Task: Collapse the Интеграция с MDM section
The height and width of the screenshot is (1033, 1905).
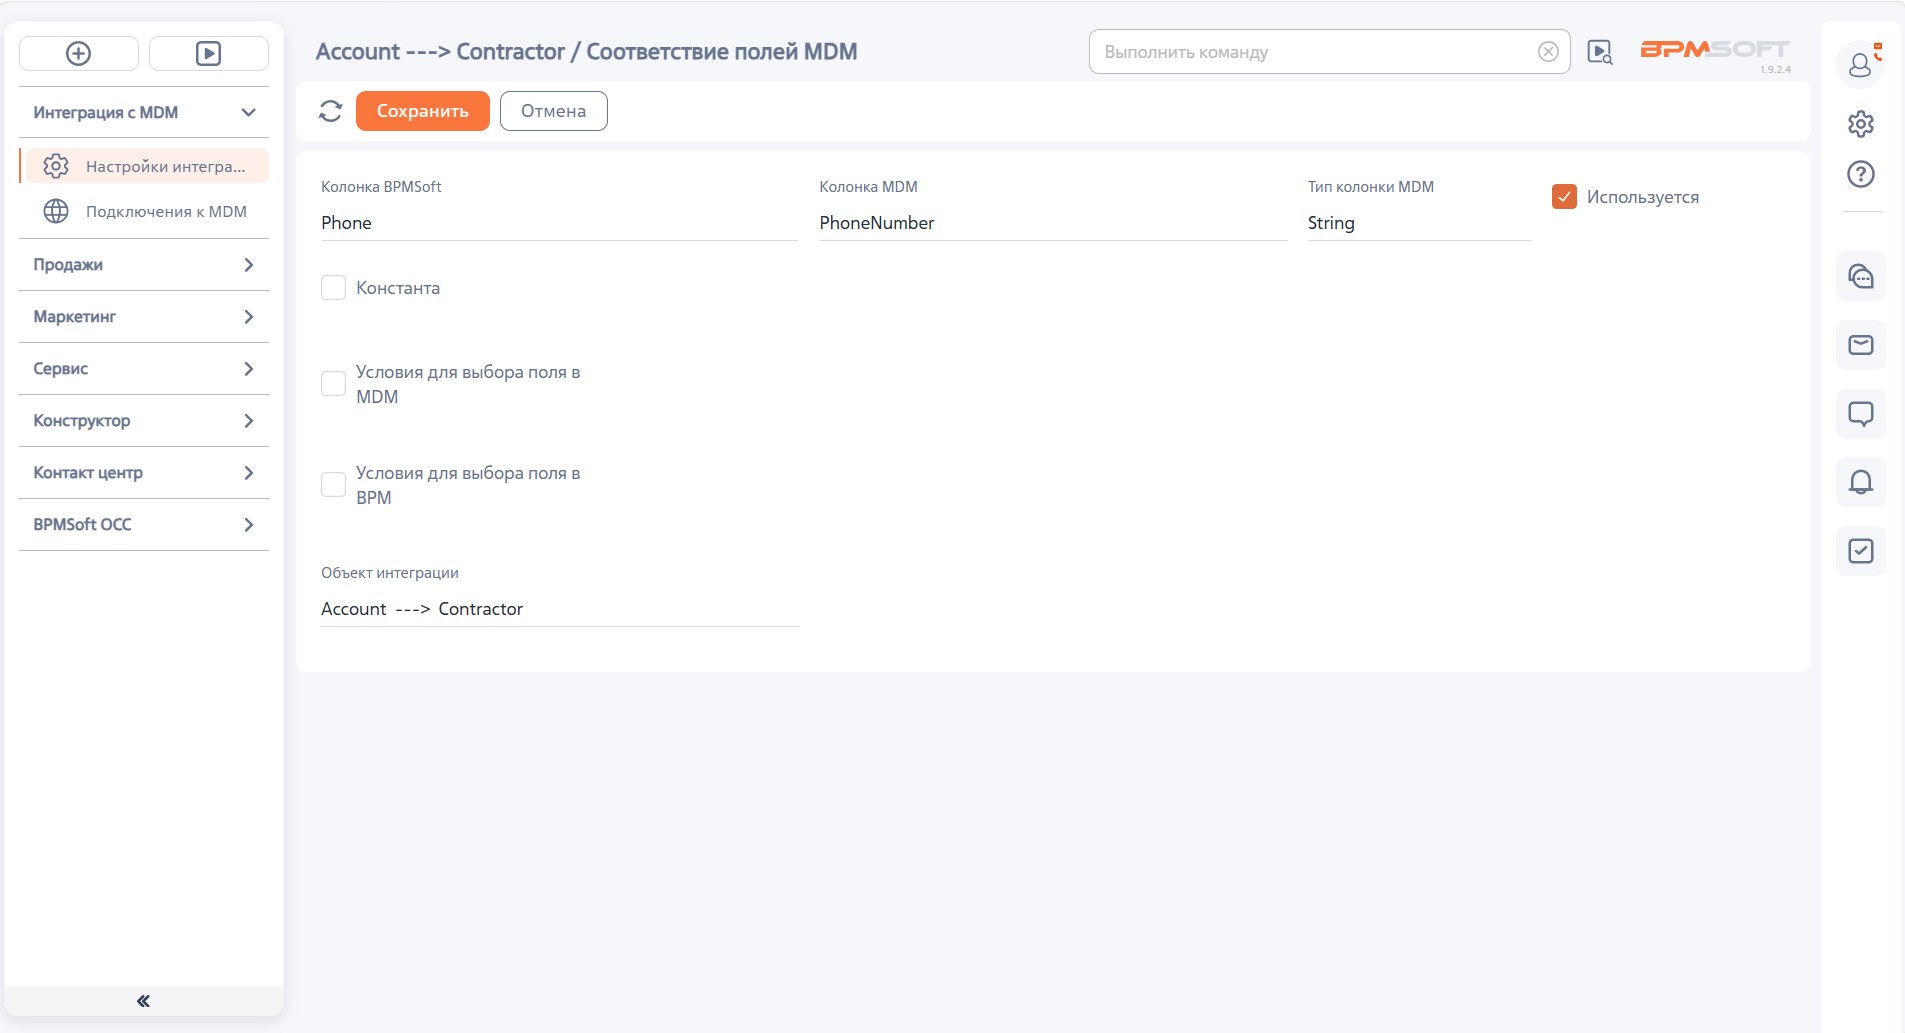Action: tap(144, 112)
